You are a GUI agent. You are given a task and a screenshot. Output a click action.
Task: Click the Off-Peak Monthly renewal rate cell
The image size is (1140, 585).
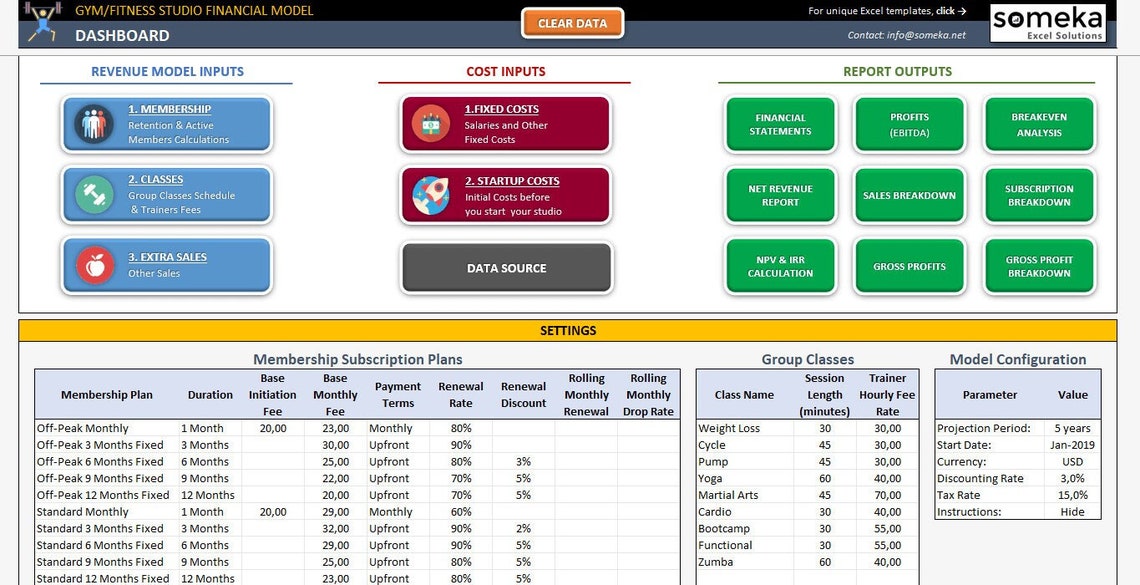[461, 428]
